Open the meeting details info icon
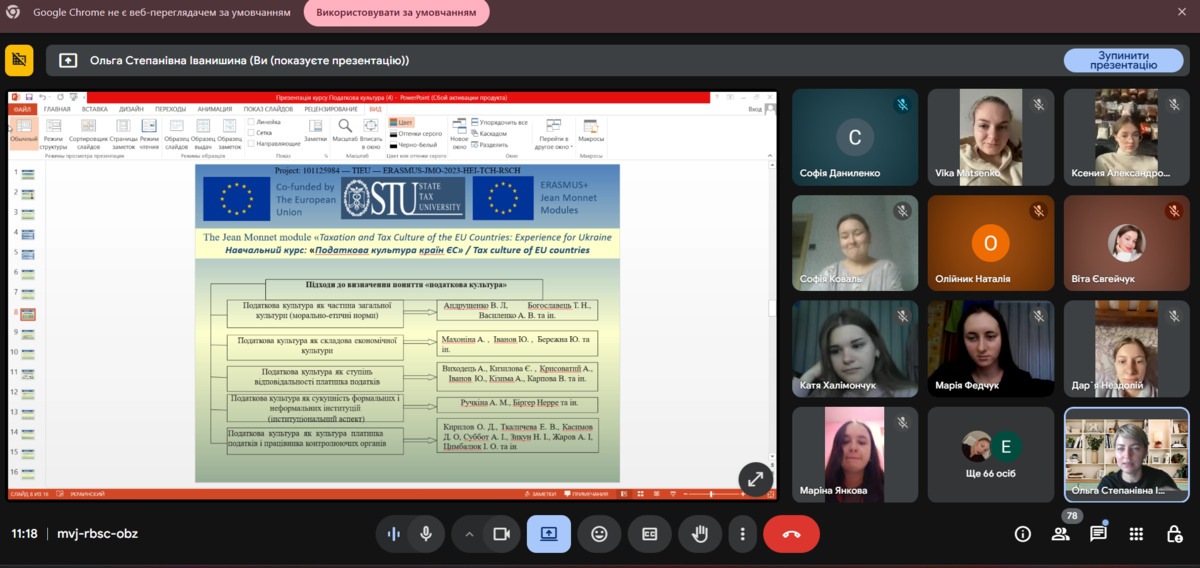The height and width of the screenshot is (568, 1200). 1022,534
